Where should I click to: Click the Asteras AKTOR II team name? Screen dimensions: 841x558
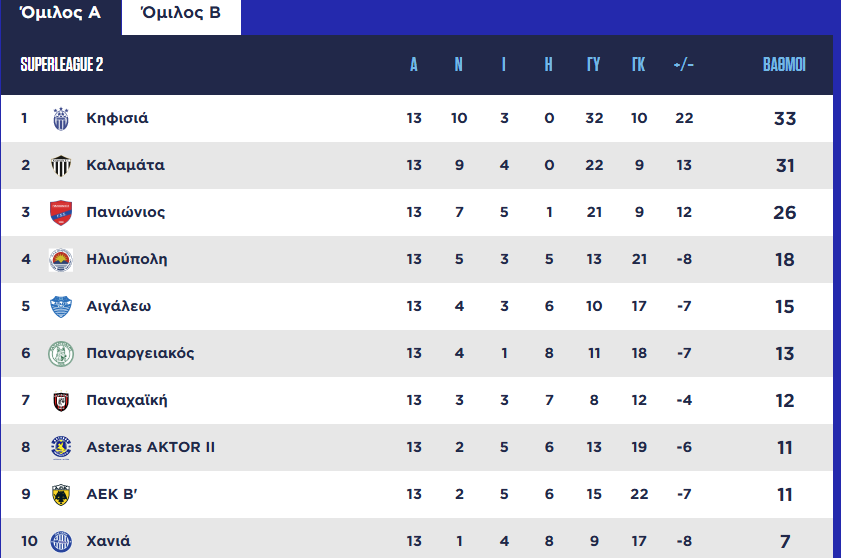(x=150, y=447)
